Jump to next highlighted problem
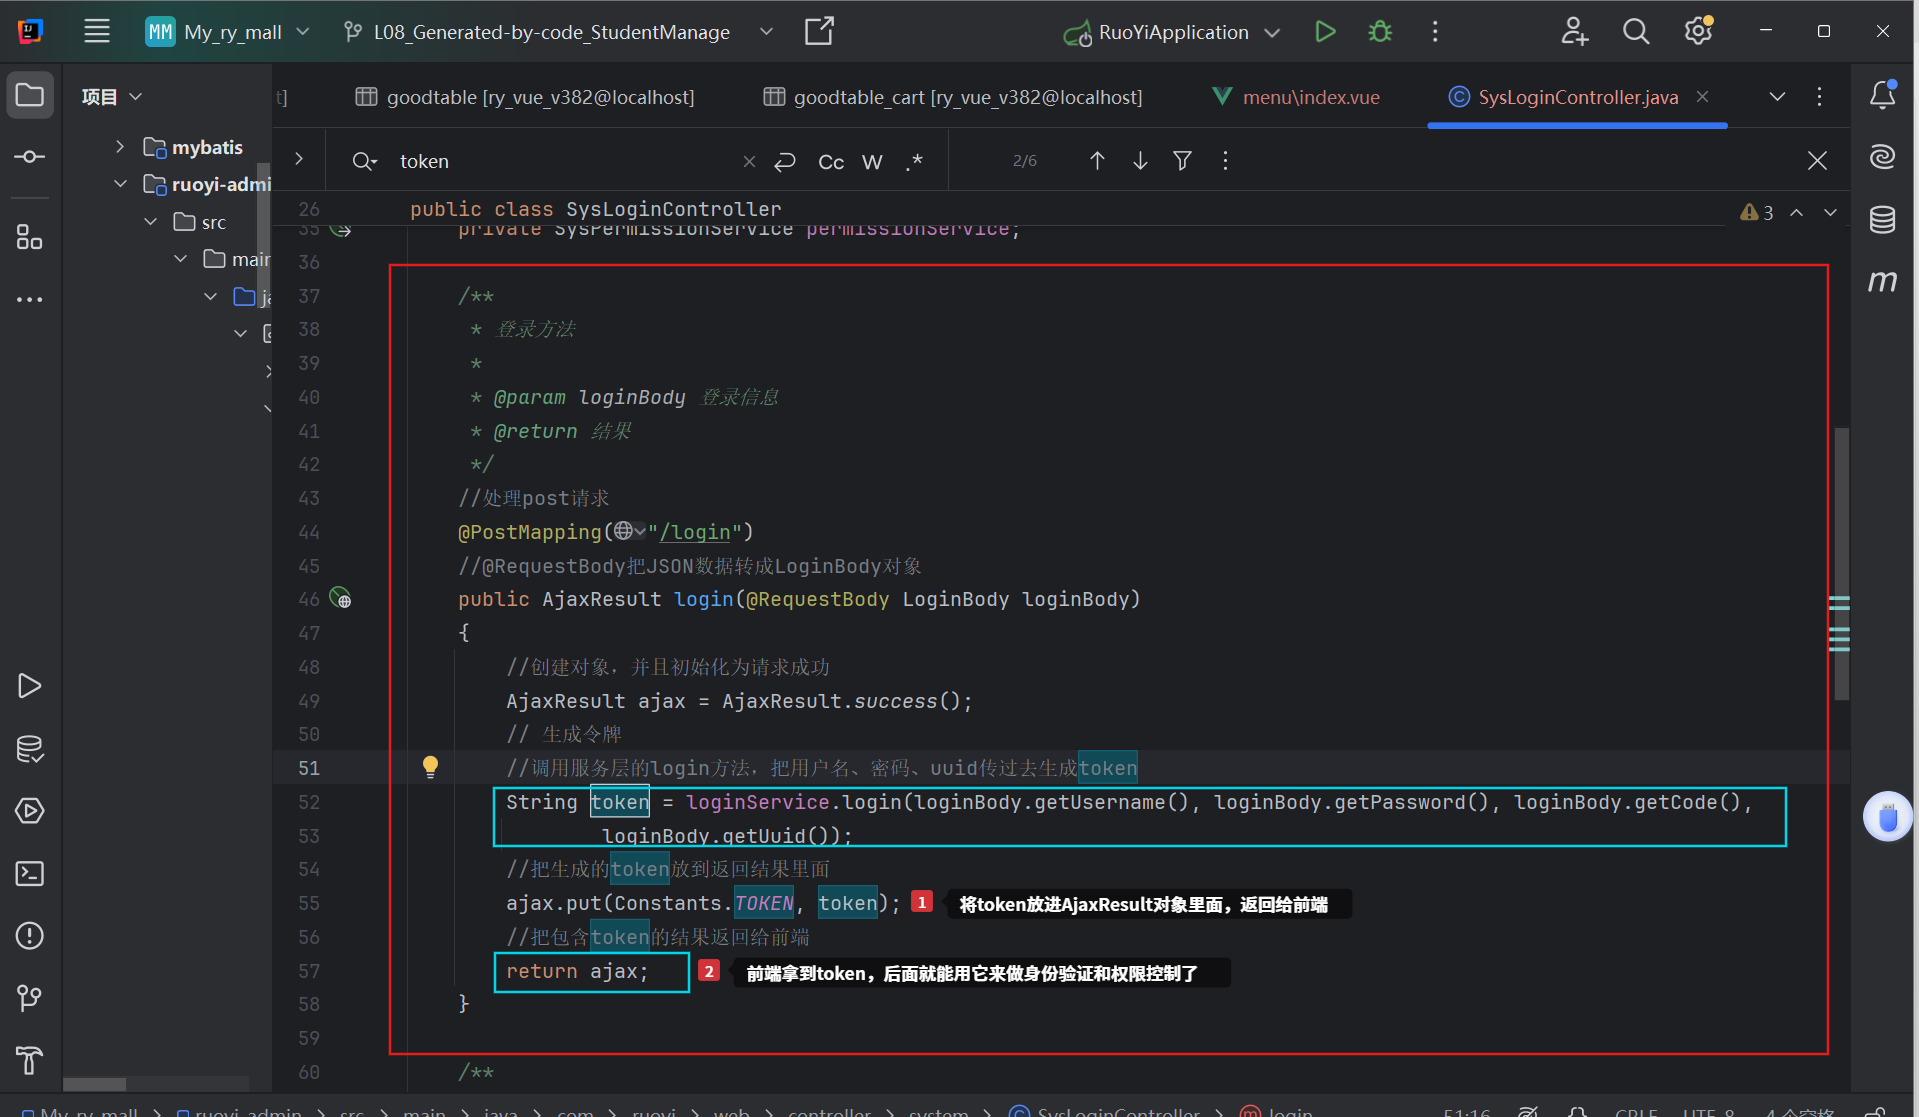Screen dimensions: 1919x1117 pyautogui.click(x=1830, y=212)
